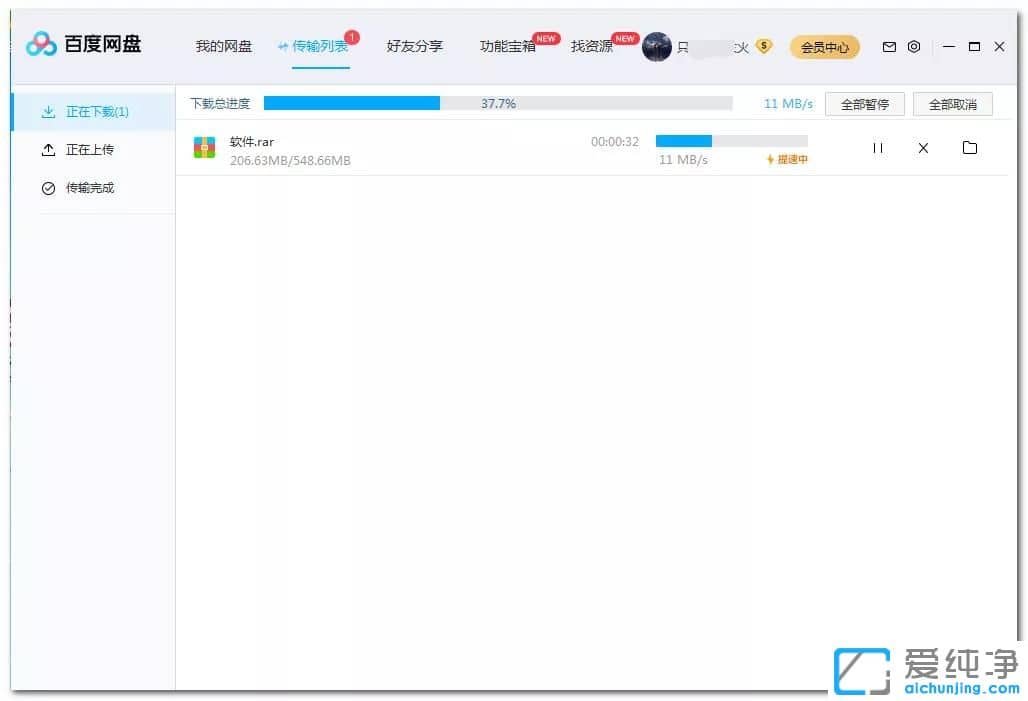The width and height of the screenshot is (1028, 701).
Task: Open settings via the gear icon
Action: coord(914,47)
